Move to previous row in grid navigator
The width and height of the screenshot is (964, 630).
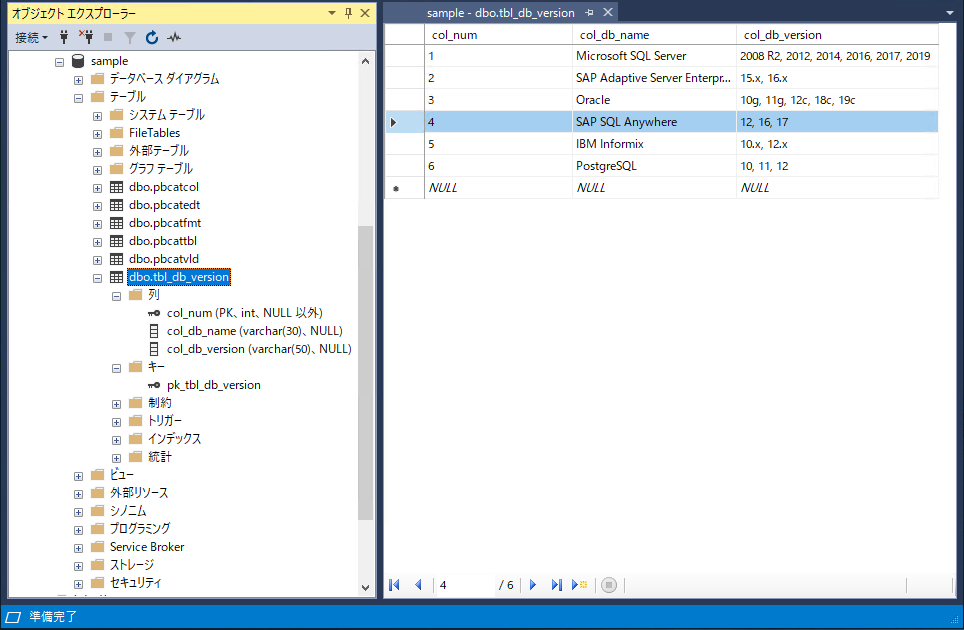418,585
